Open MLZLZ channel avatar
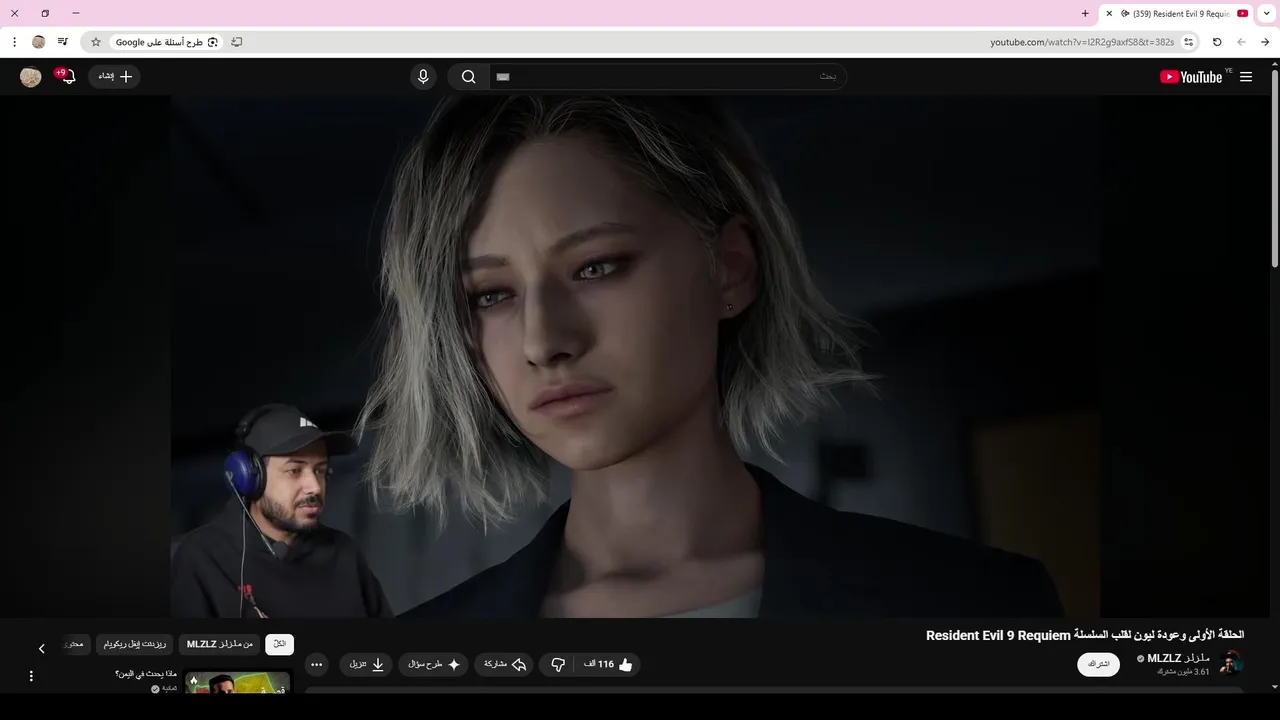The height and width of the screenshot is (720, 1280). point(1231,663)
